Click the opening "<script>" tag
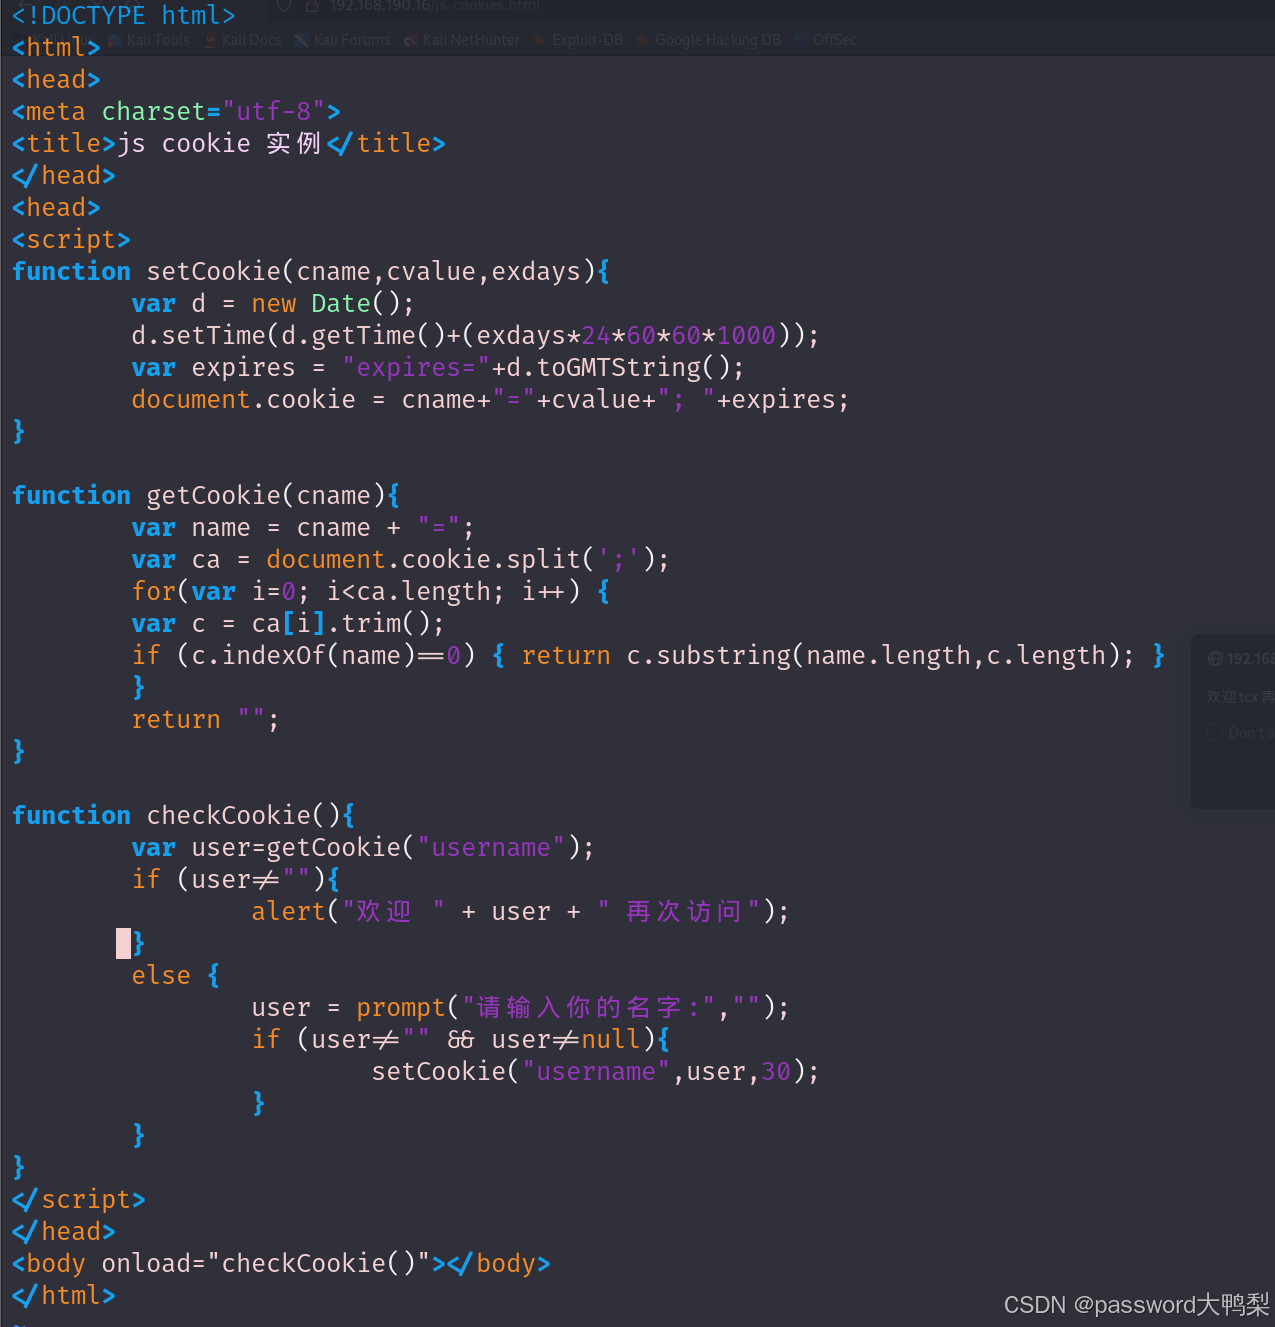 point(71,239)
